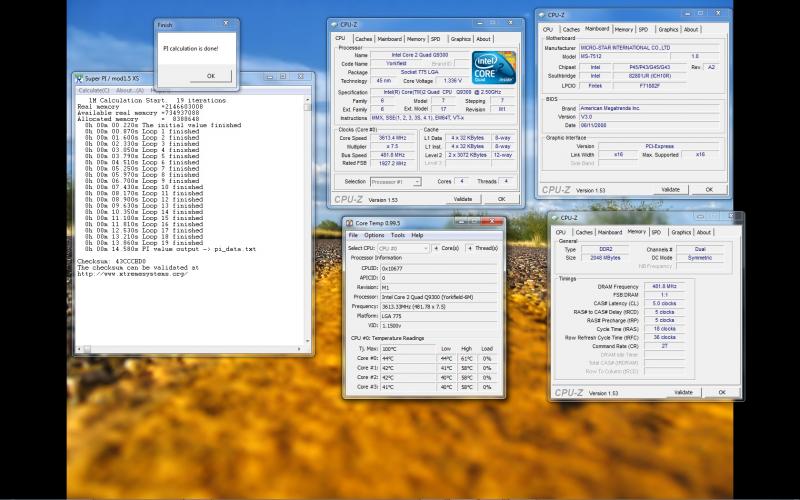Open About...(A) menu in Super PI
The width and height of the screenshot is (800, 500).
point(130,90)
